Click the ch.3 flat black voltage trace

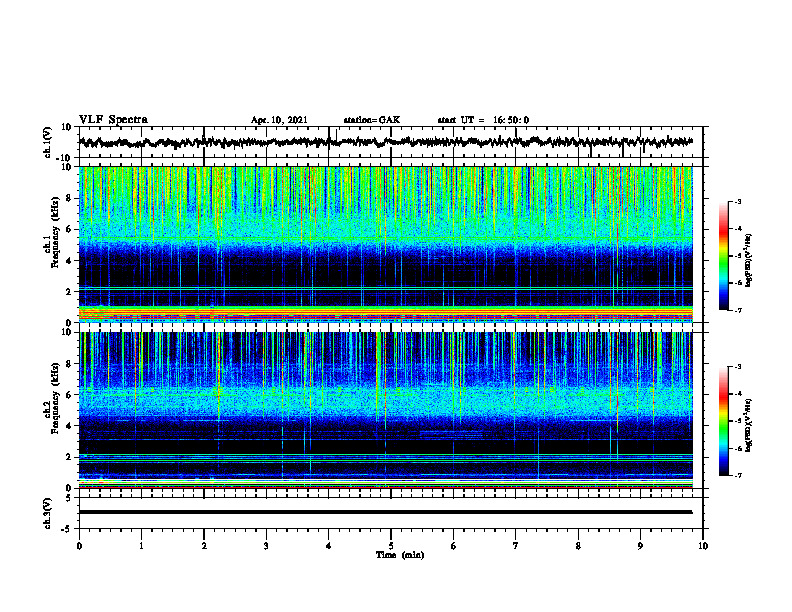(385, 512)
